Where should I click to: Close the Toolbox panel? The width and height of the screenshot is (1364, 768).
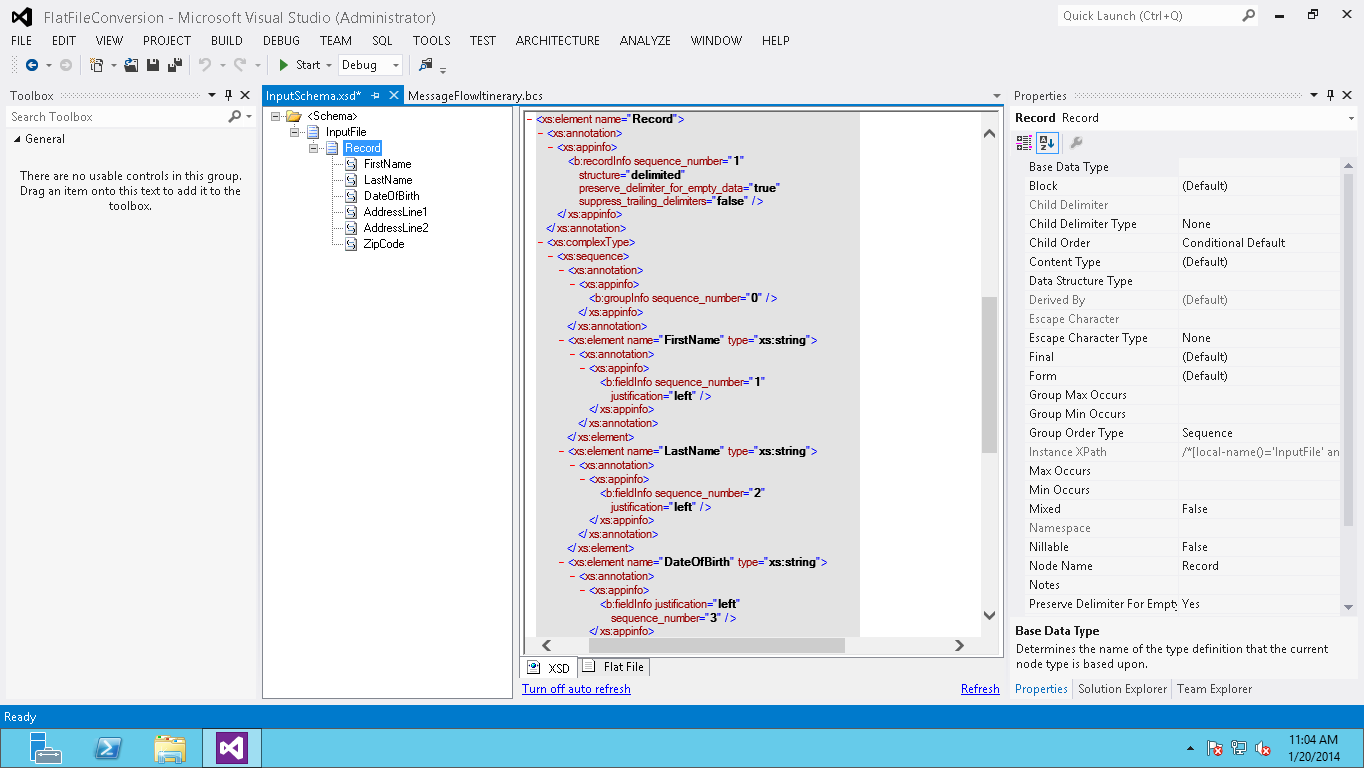pos(245,96)
